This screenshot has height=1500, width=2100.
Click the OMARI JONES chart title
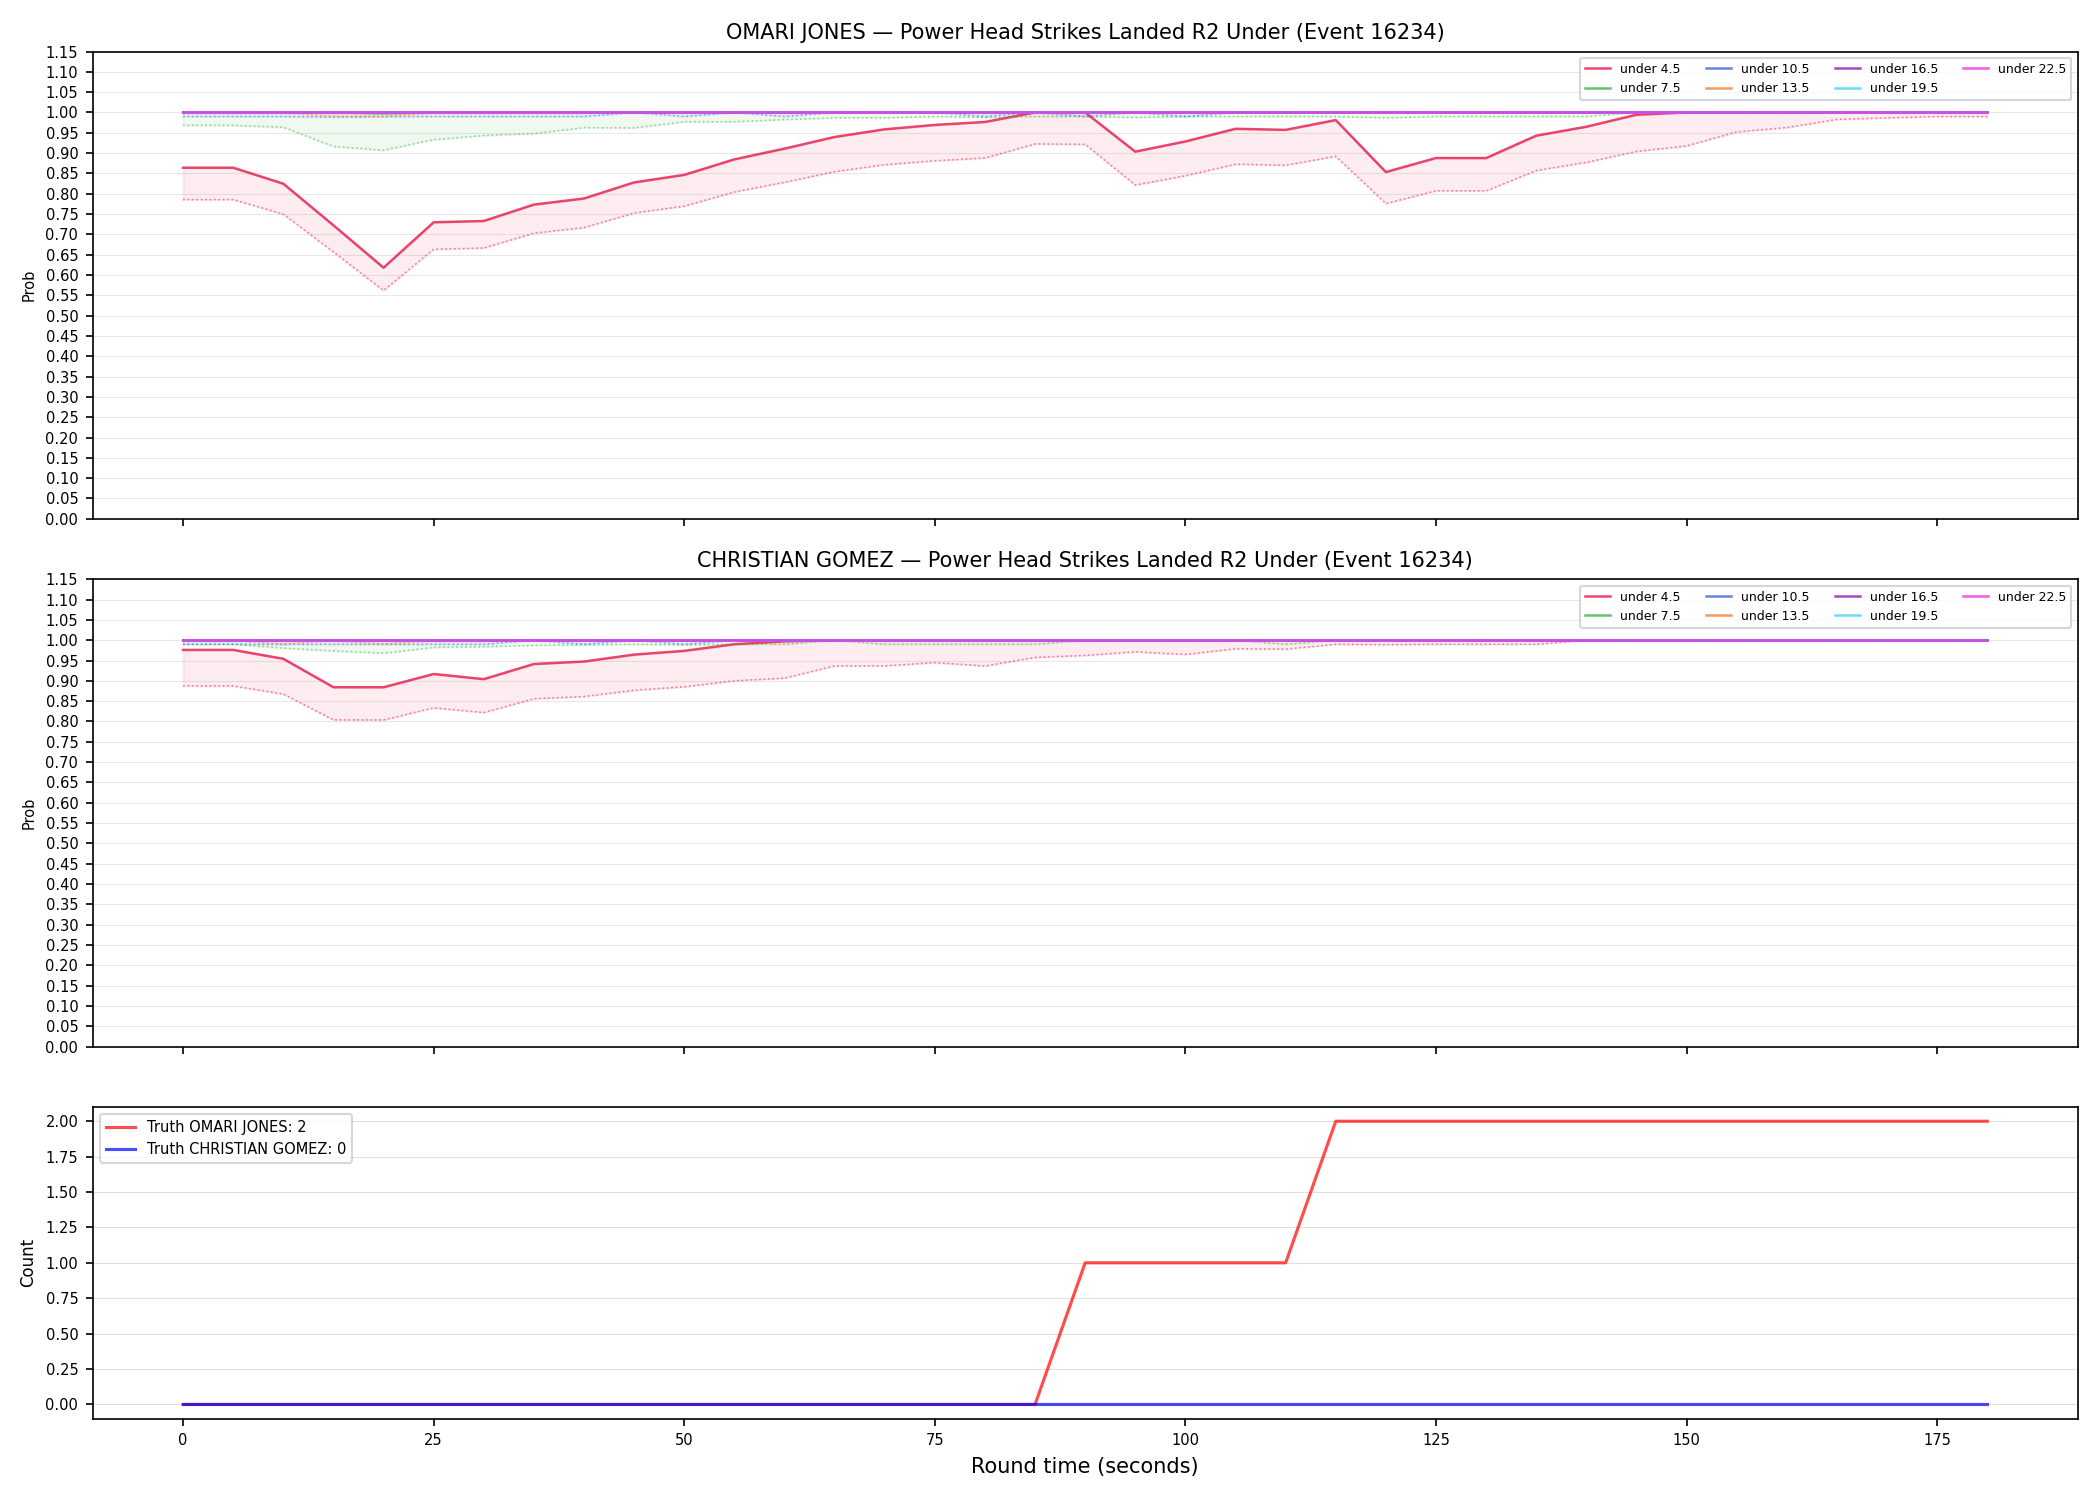pyautogui.click(x=1084, y=32)
